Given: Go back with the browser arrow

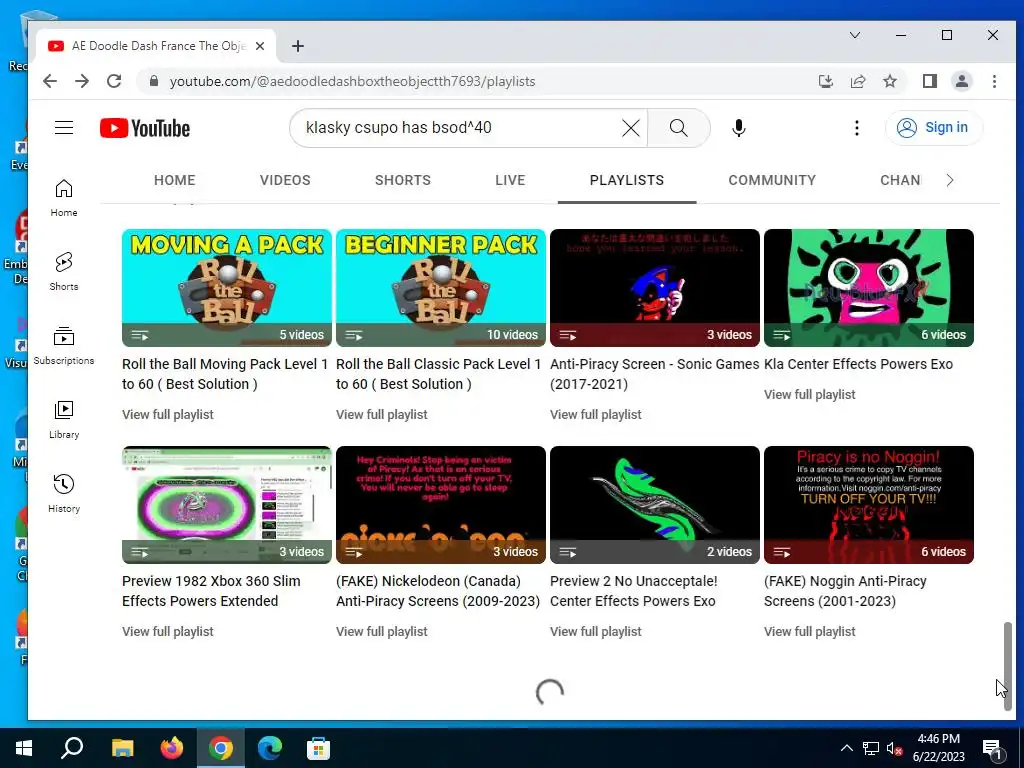Looking at the screenshot, I should coord(50,81).
